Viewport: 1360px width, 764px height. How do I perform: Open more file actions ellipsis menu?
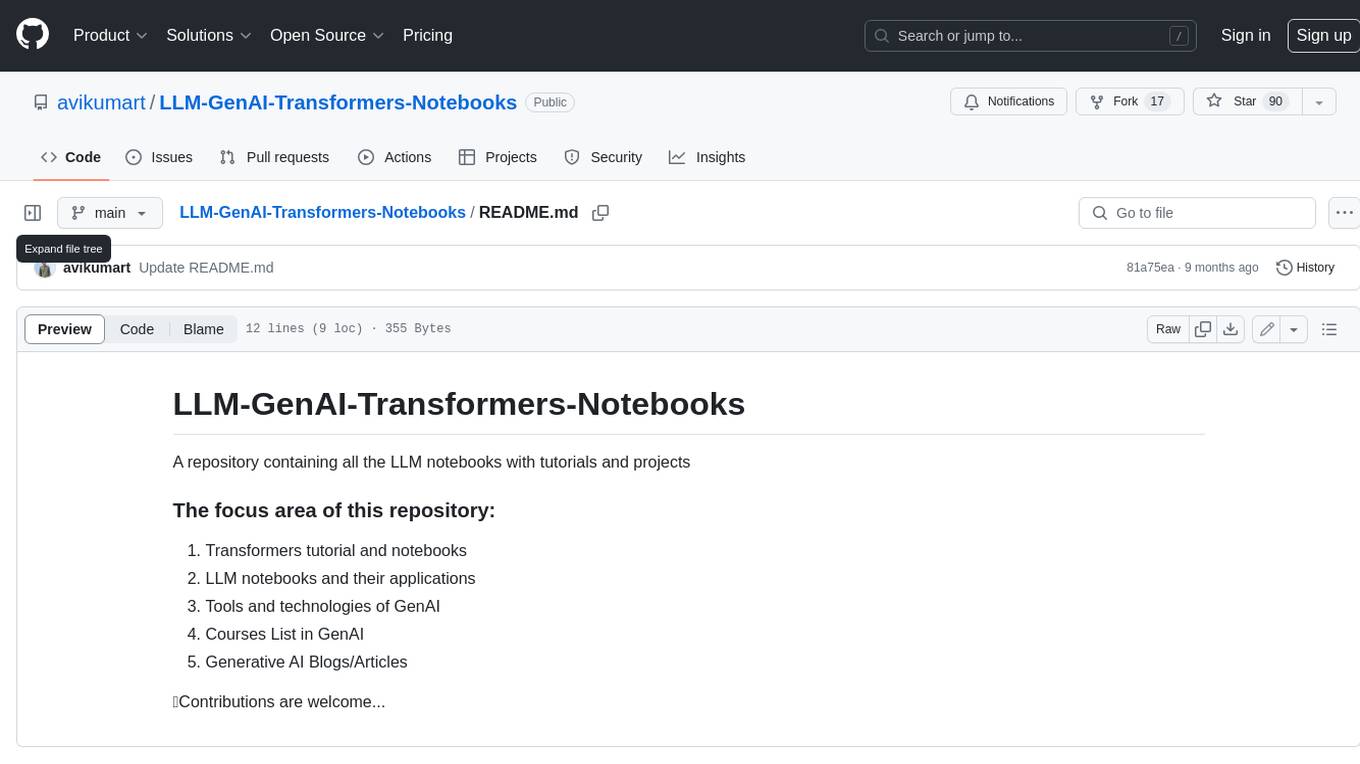point(1344,213)
